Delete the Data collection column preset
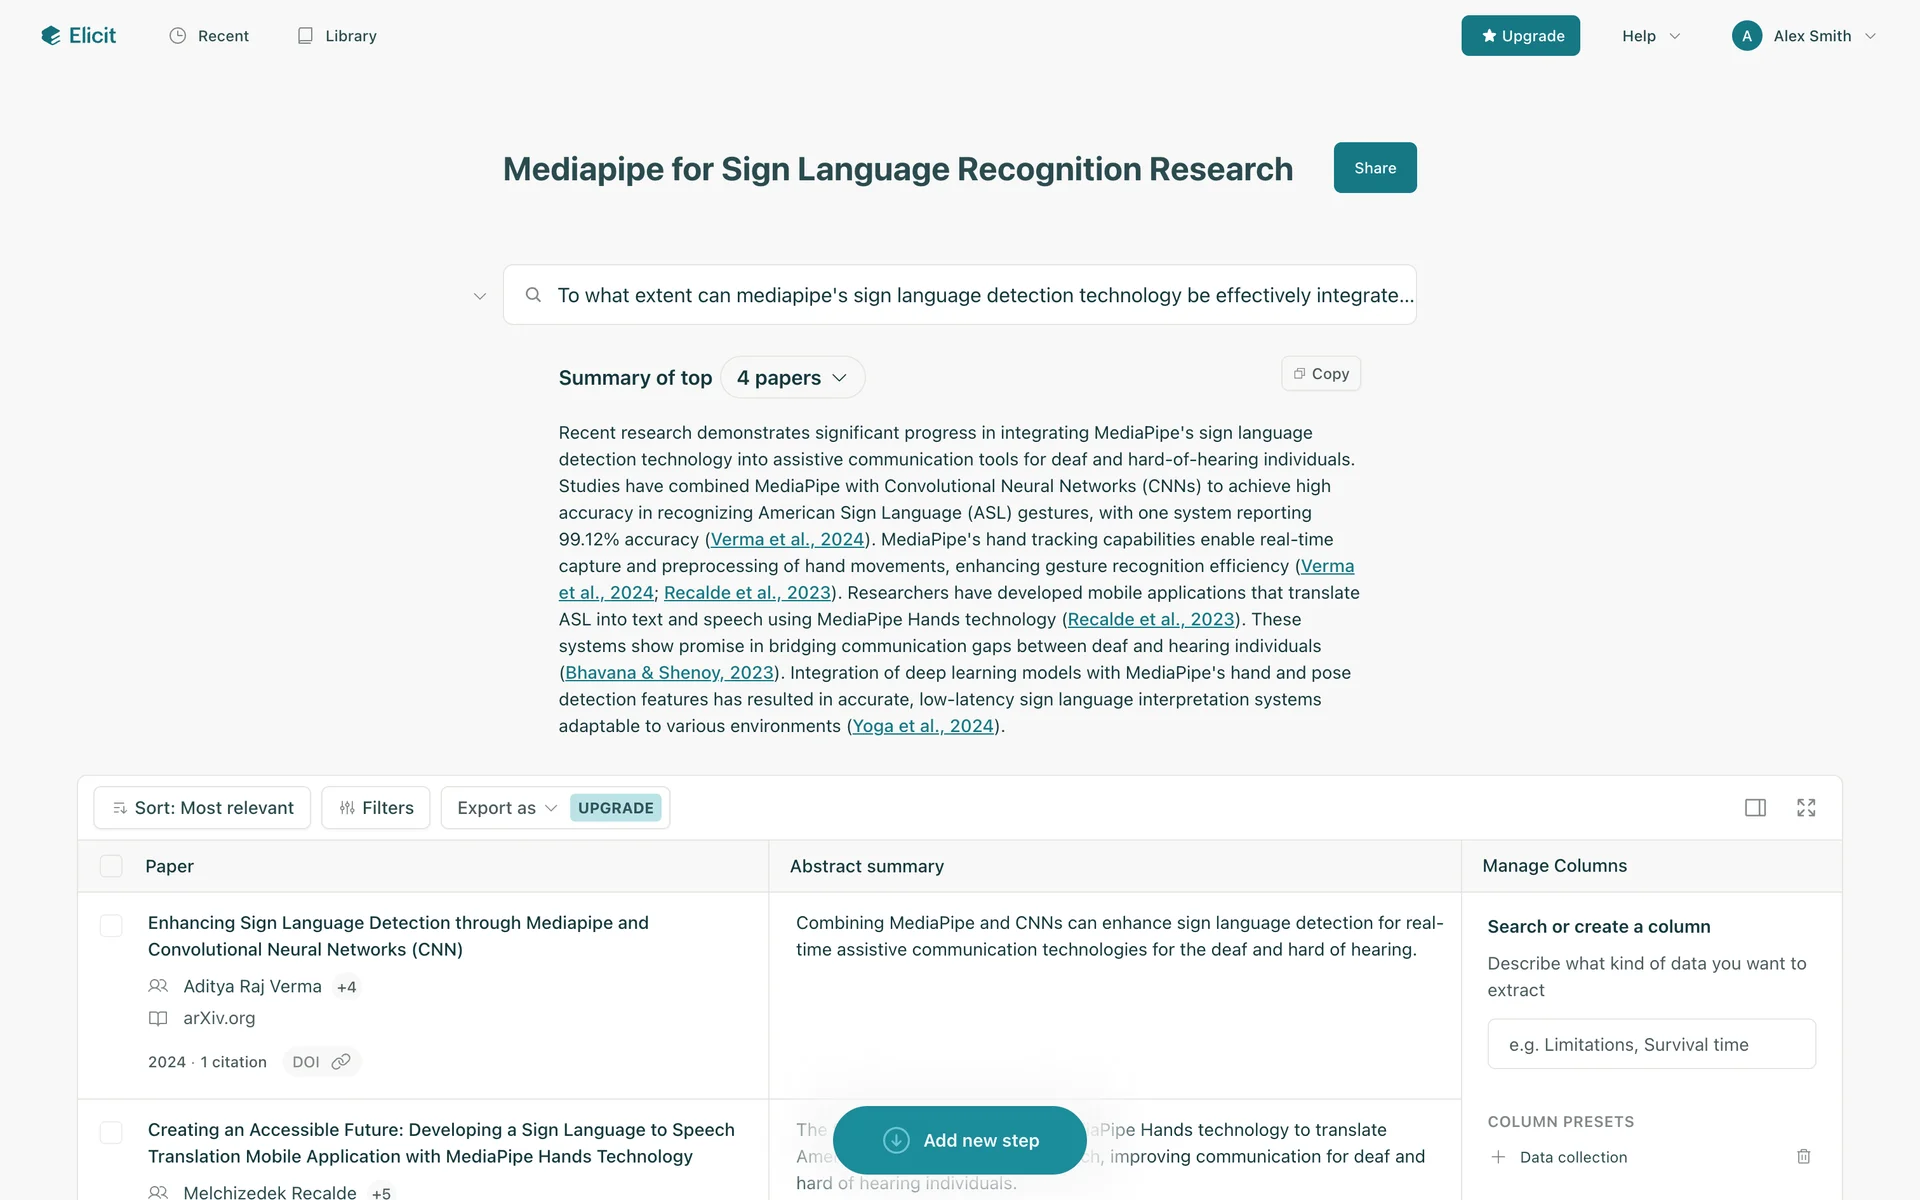This screenshot has height=1200, width=1920. pyautogui.click(x=1803, y=1157)
